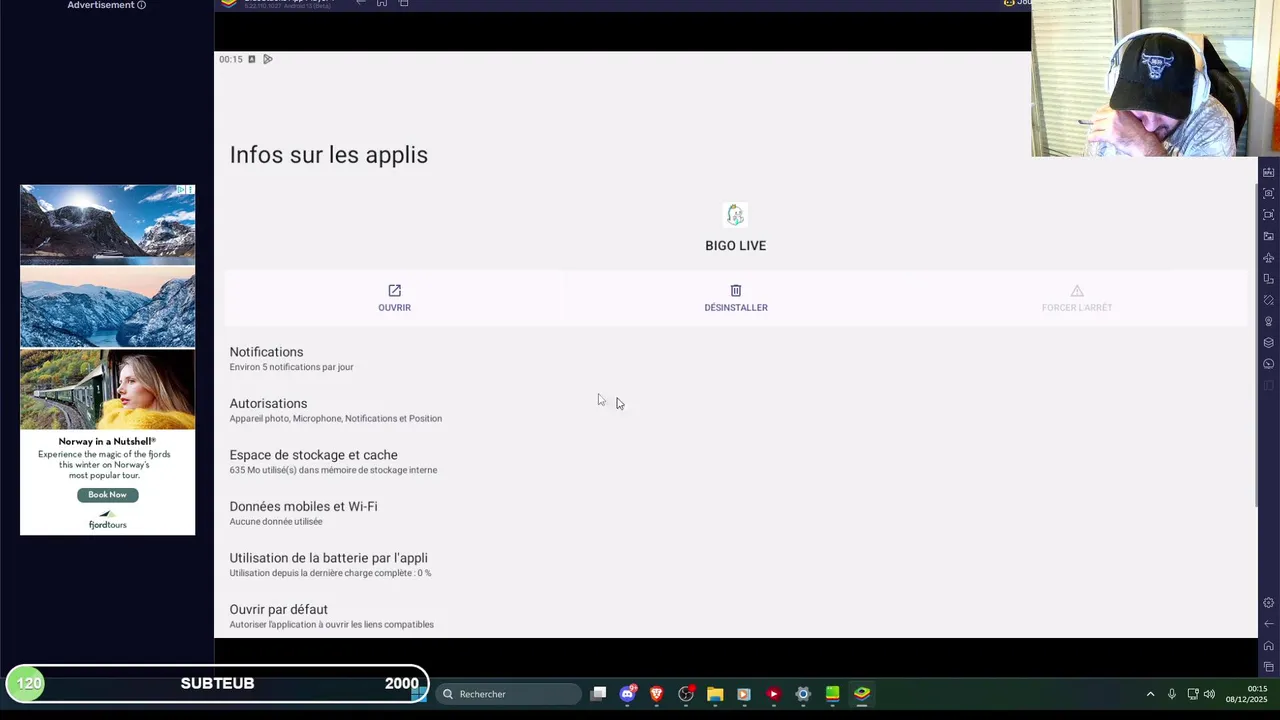This screenshot has height=720, width=1280.
Task: Open Espace de stockage et cache
Action: point(736,462)
